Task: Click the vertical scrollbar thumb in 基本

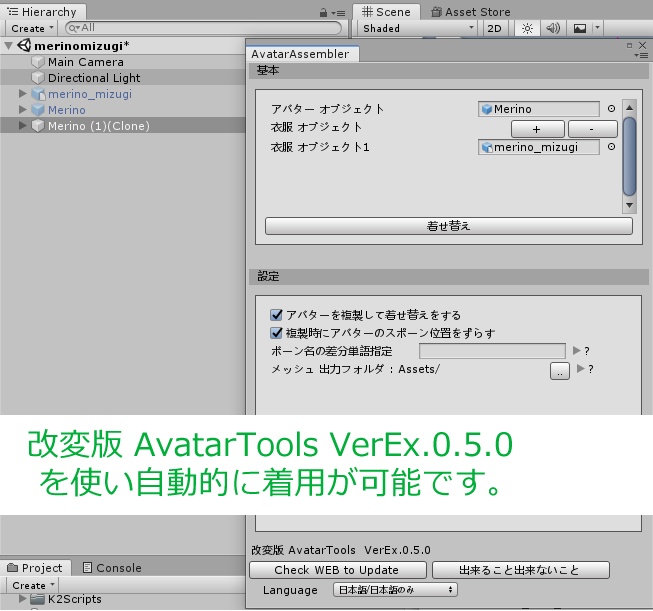Action: click(629, 156)
